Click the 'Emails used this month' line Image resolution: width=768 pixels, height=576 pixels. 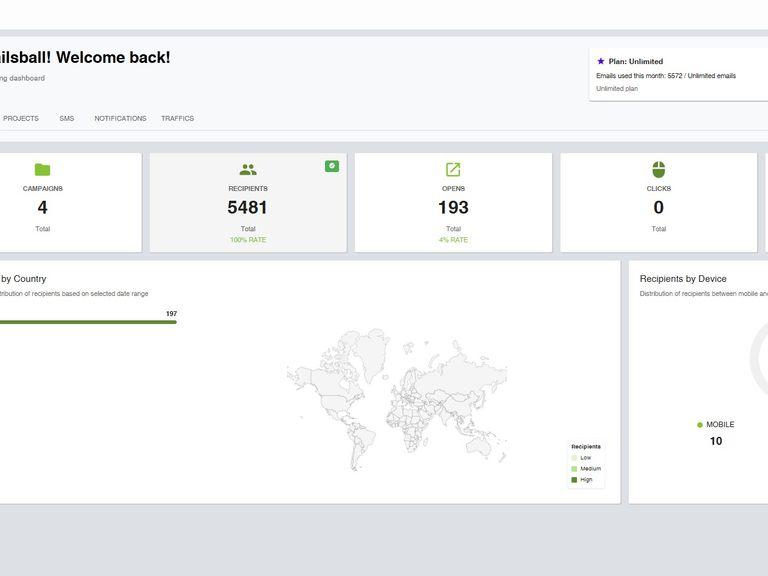point(666,75)
